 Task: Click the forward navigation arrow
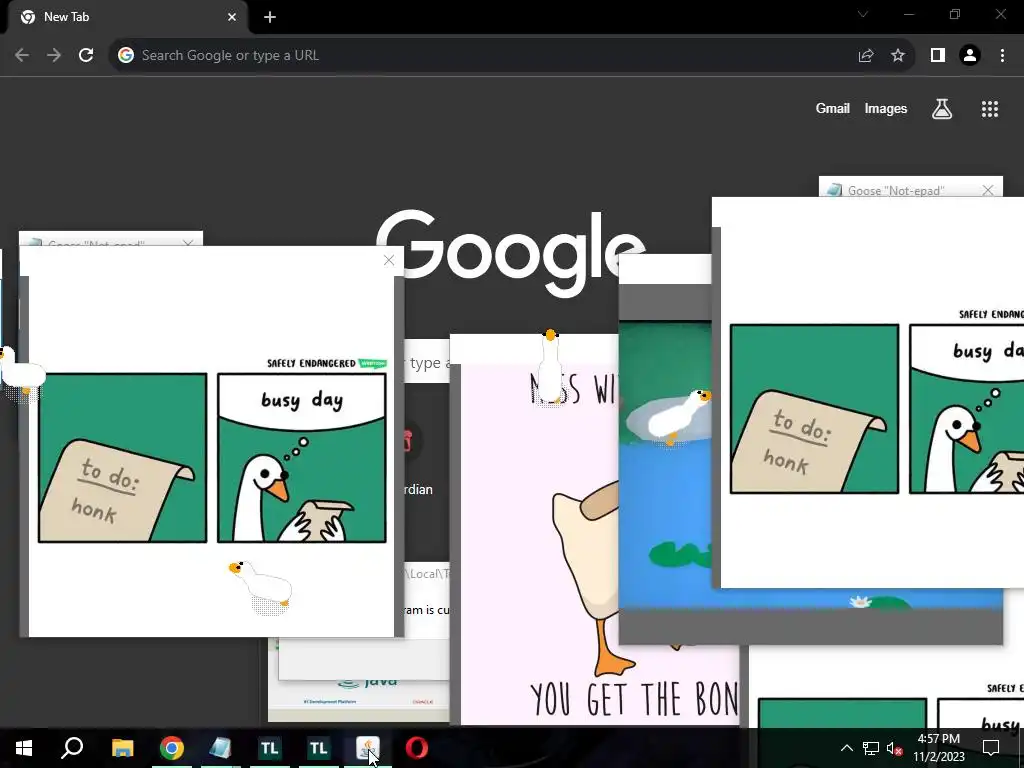(x=54, y=56)
